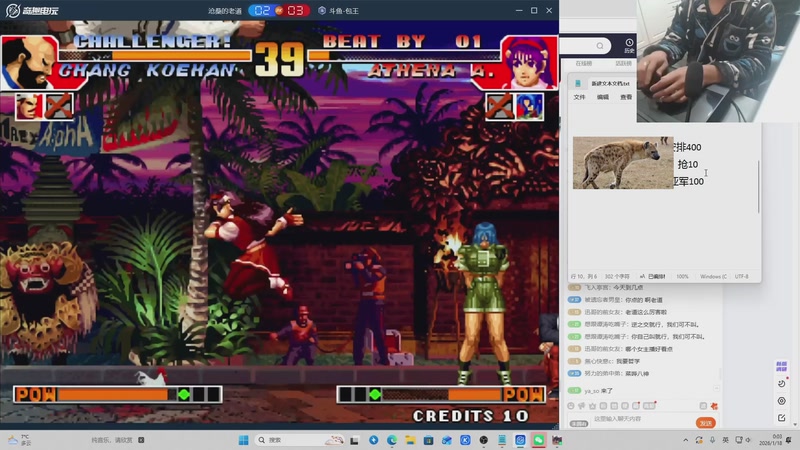Click the chat message input field

[x=642, y=419]
